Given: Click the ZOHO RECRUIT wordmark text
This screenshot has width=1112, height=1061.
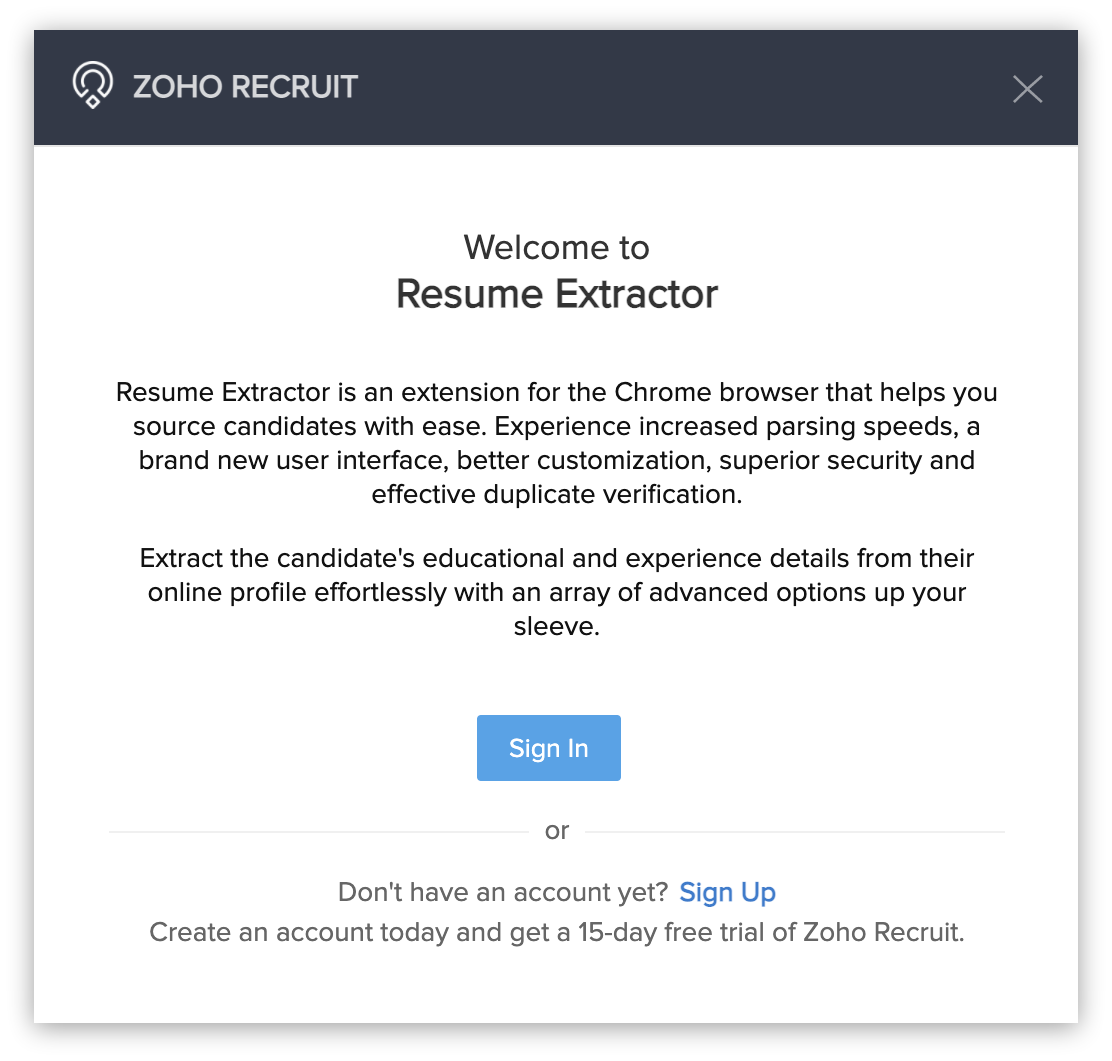Looking at the screenshot, I should coord(245,87).
